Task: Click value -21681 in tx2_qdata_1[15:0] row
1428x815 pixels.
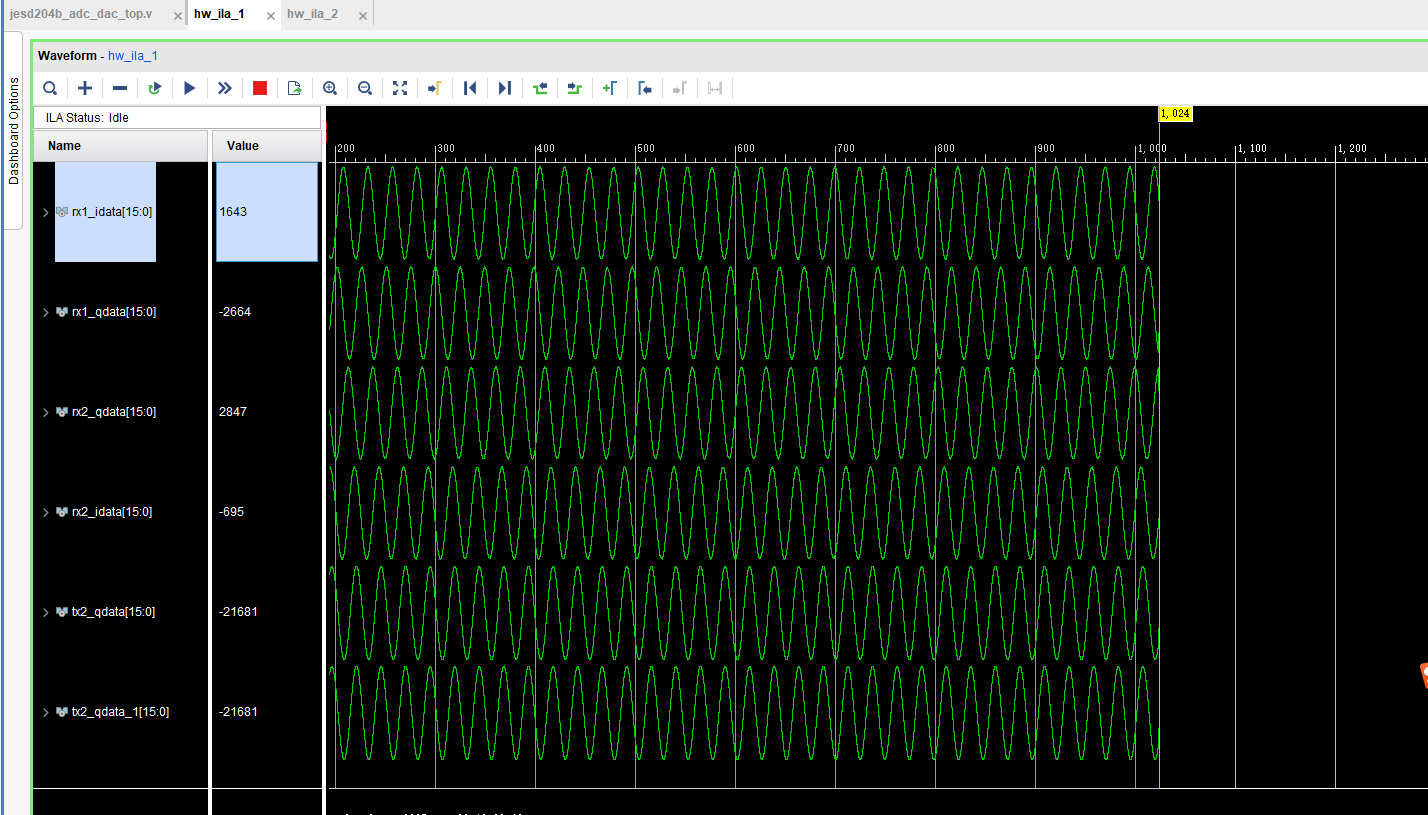Action: (x=238, y=712)
